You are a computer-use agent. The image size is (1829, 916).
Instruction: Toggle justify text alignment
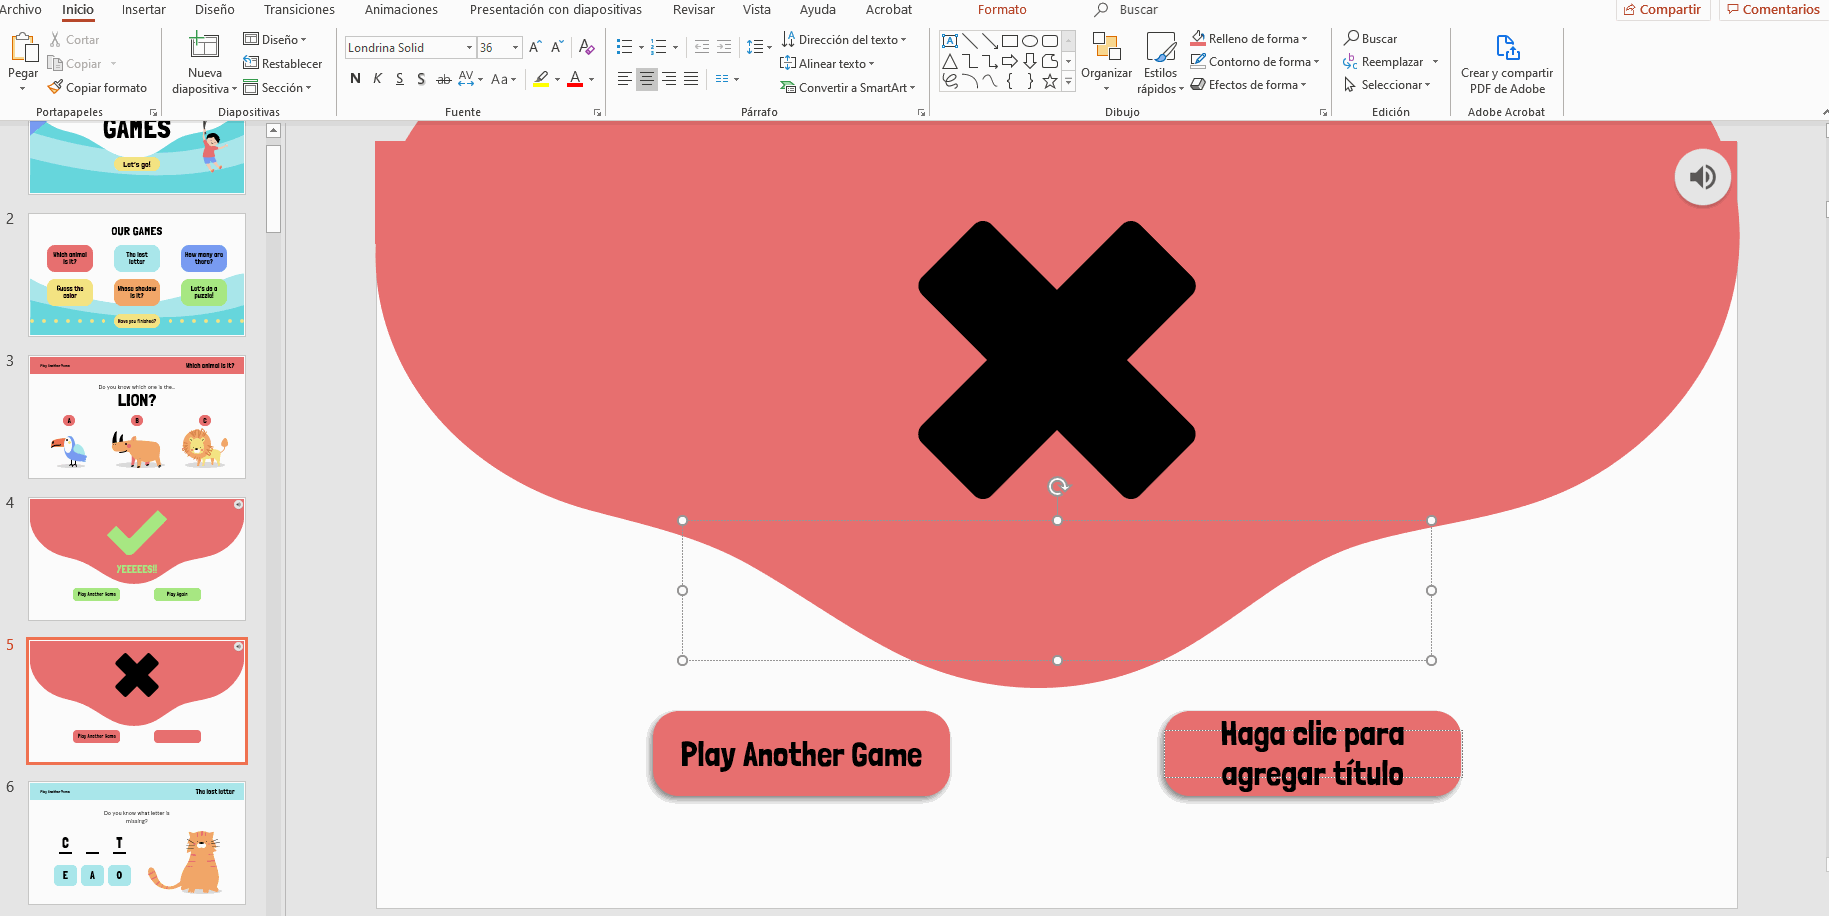(691, 79)
